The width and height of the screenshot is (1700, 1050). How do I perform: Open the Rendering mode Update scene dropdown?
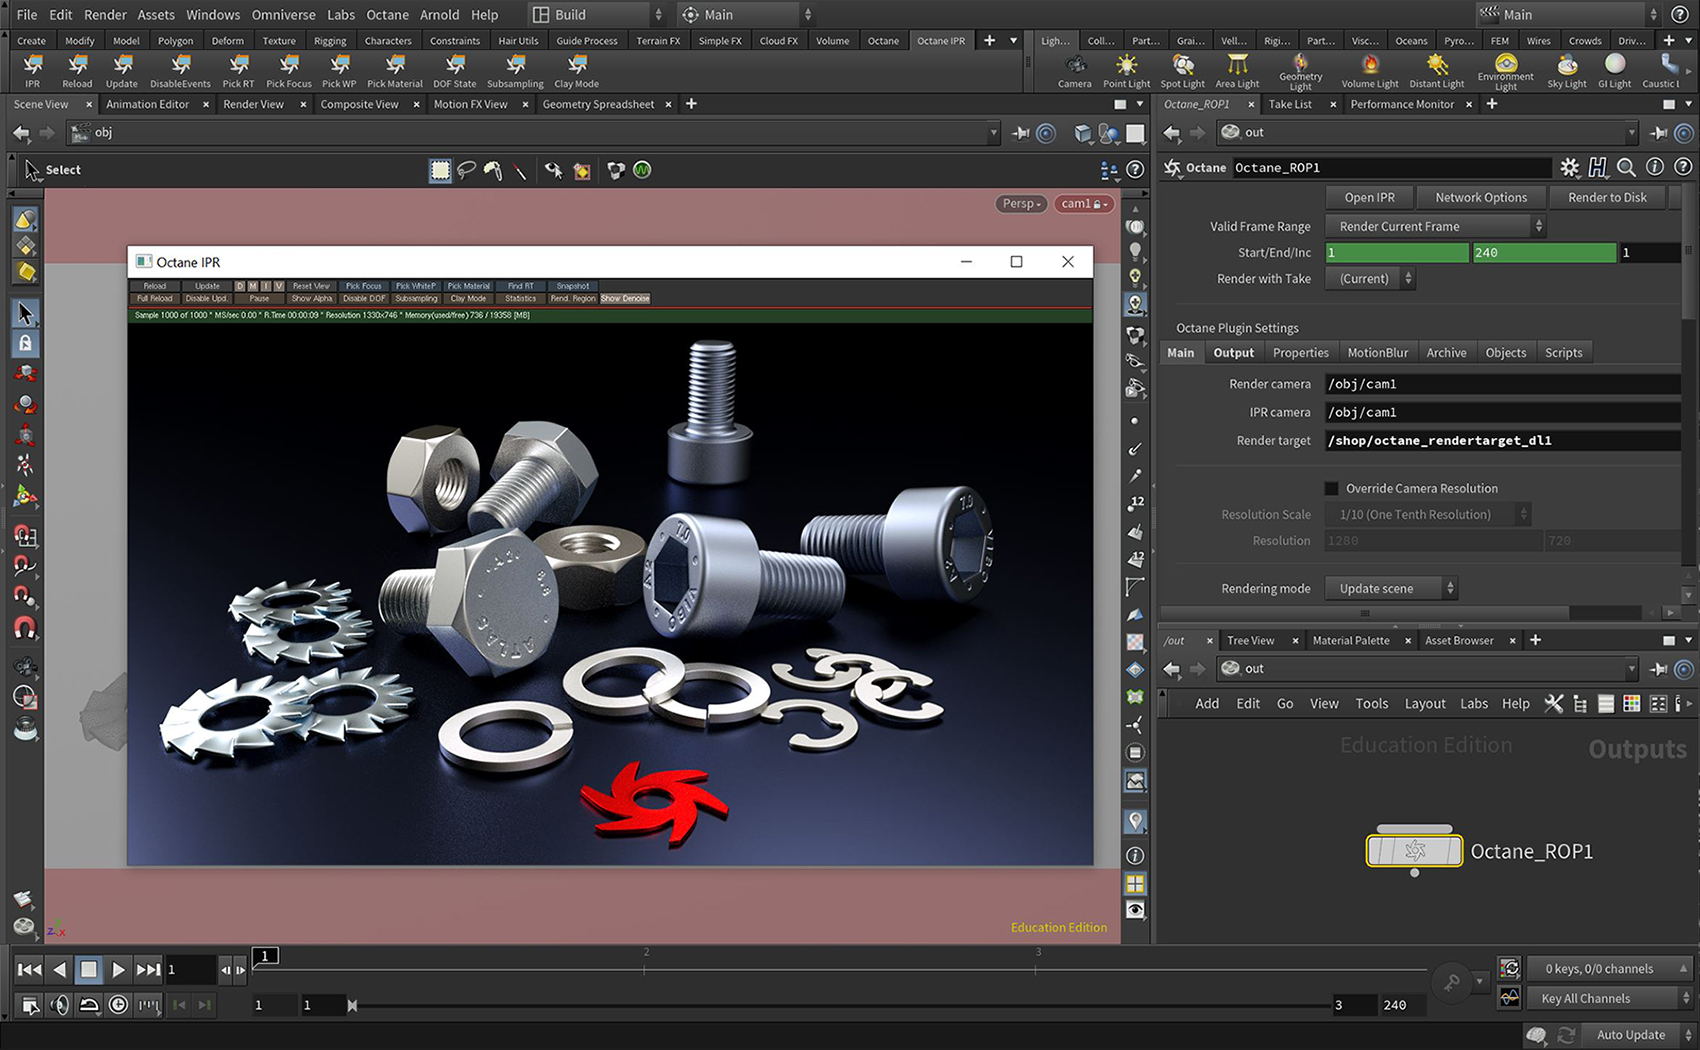[x=1390, y=588]
